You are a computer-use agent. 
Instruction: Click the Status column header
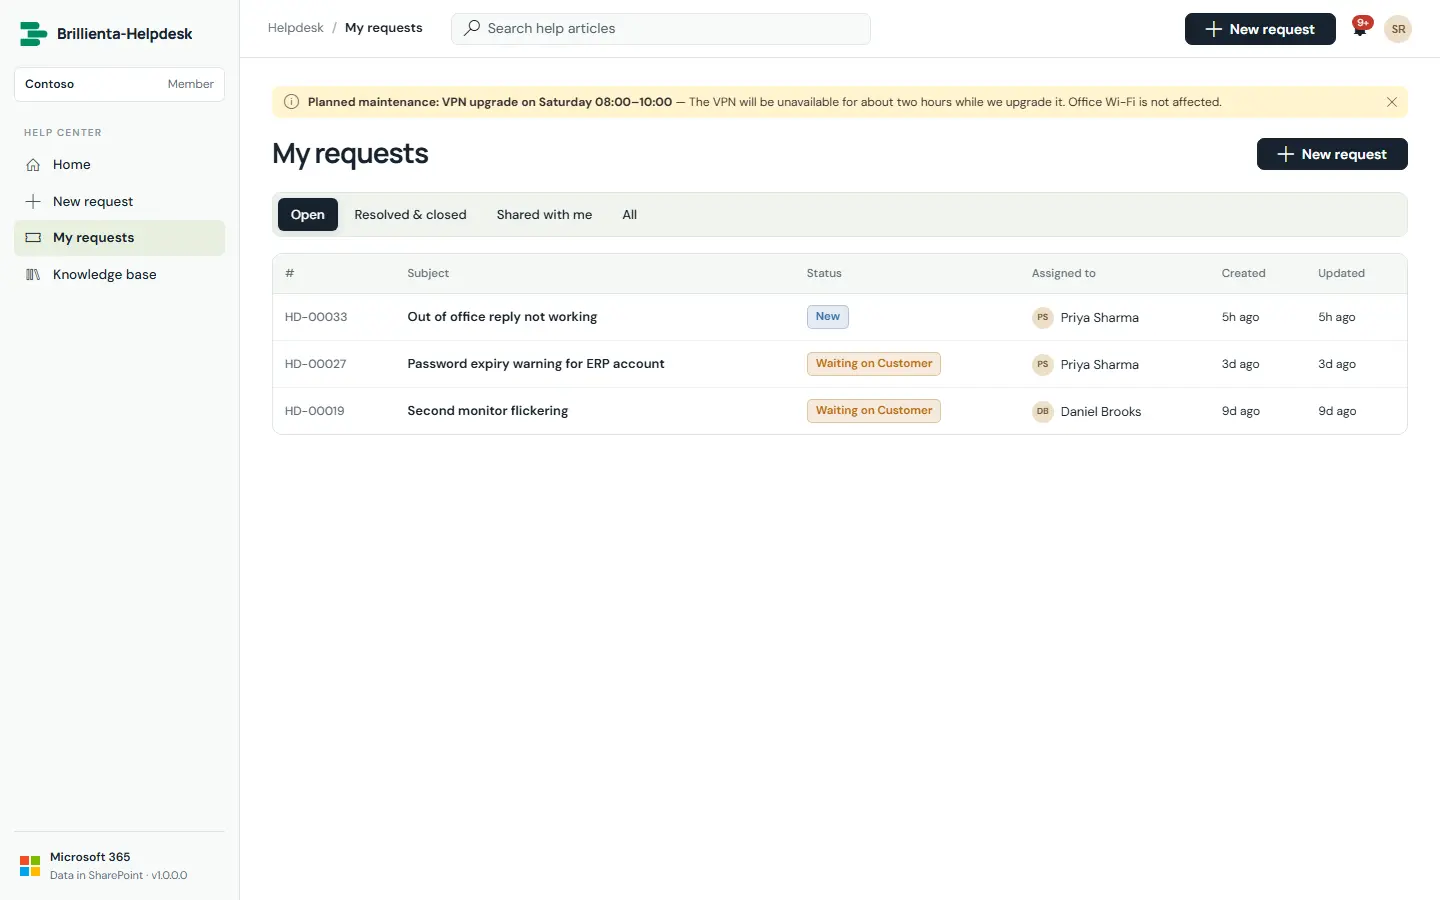point(824,273)
